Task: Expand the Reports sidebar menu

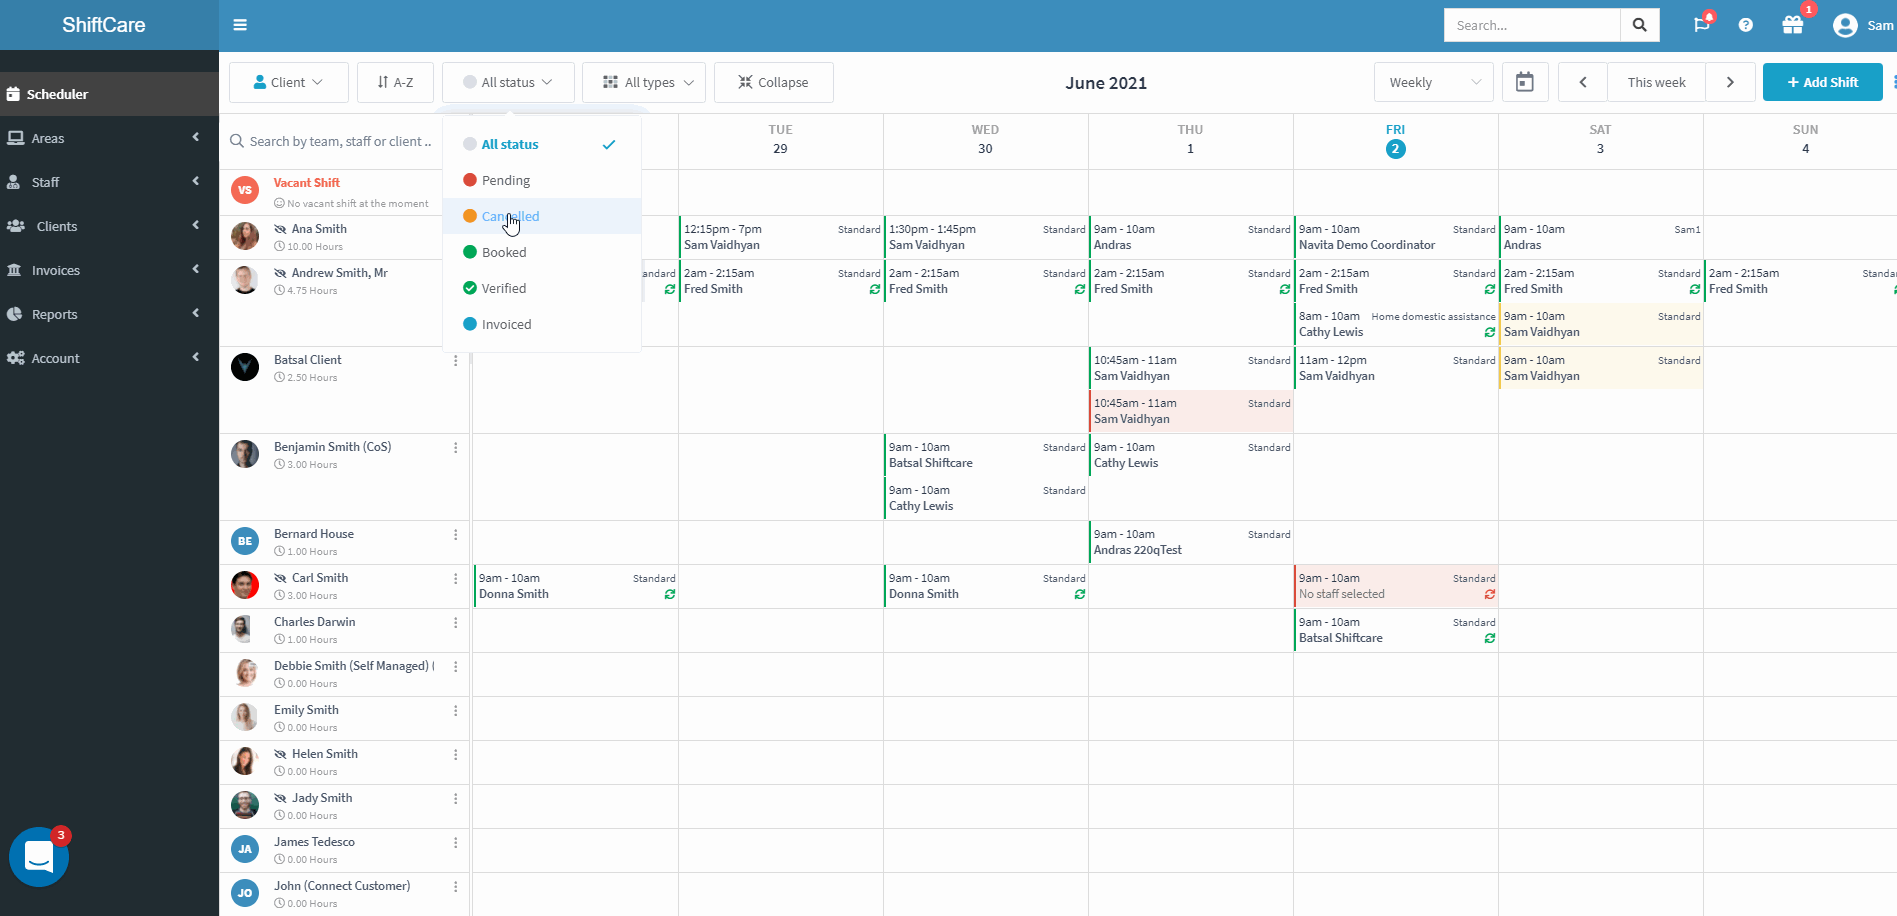Action: [x=109, y=314]
